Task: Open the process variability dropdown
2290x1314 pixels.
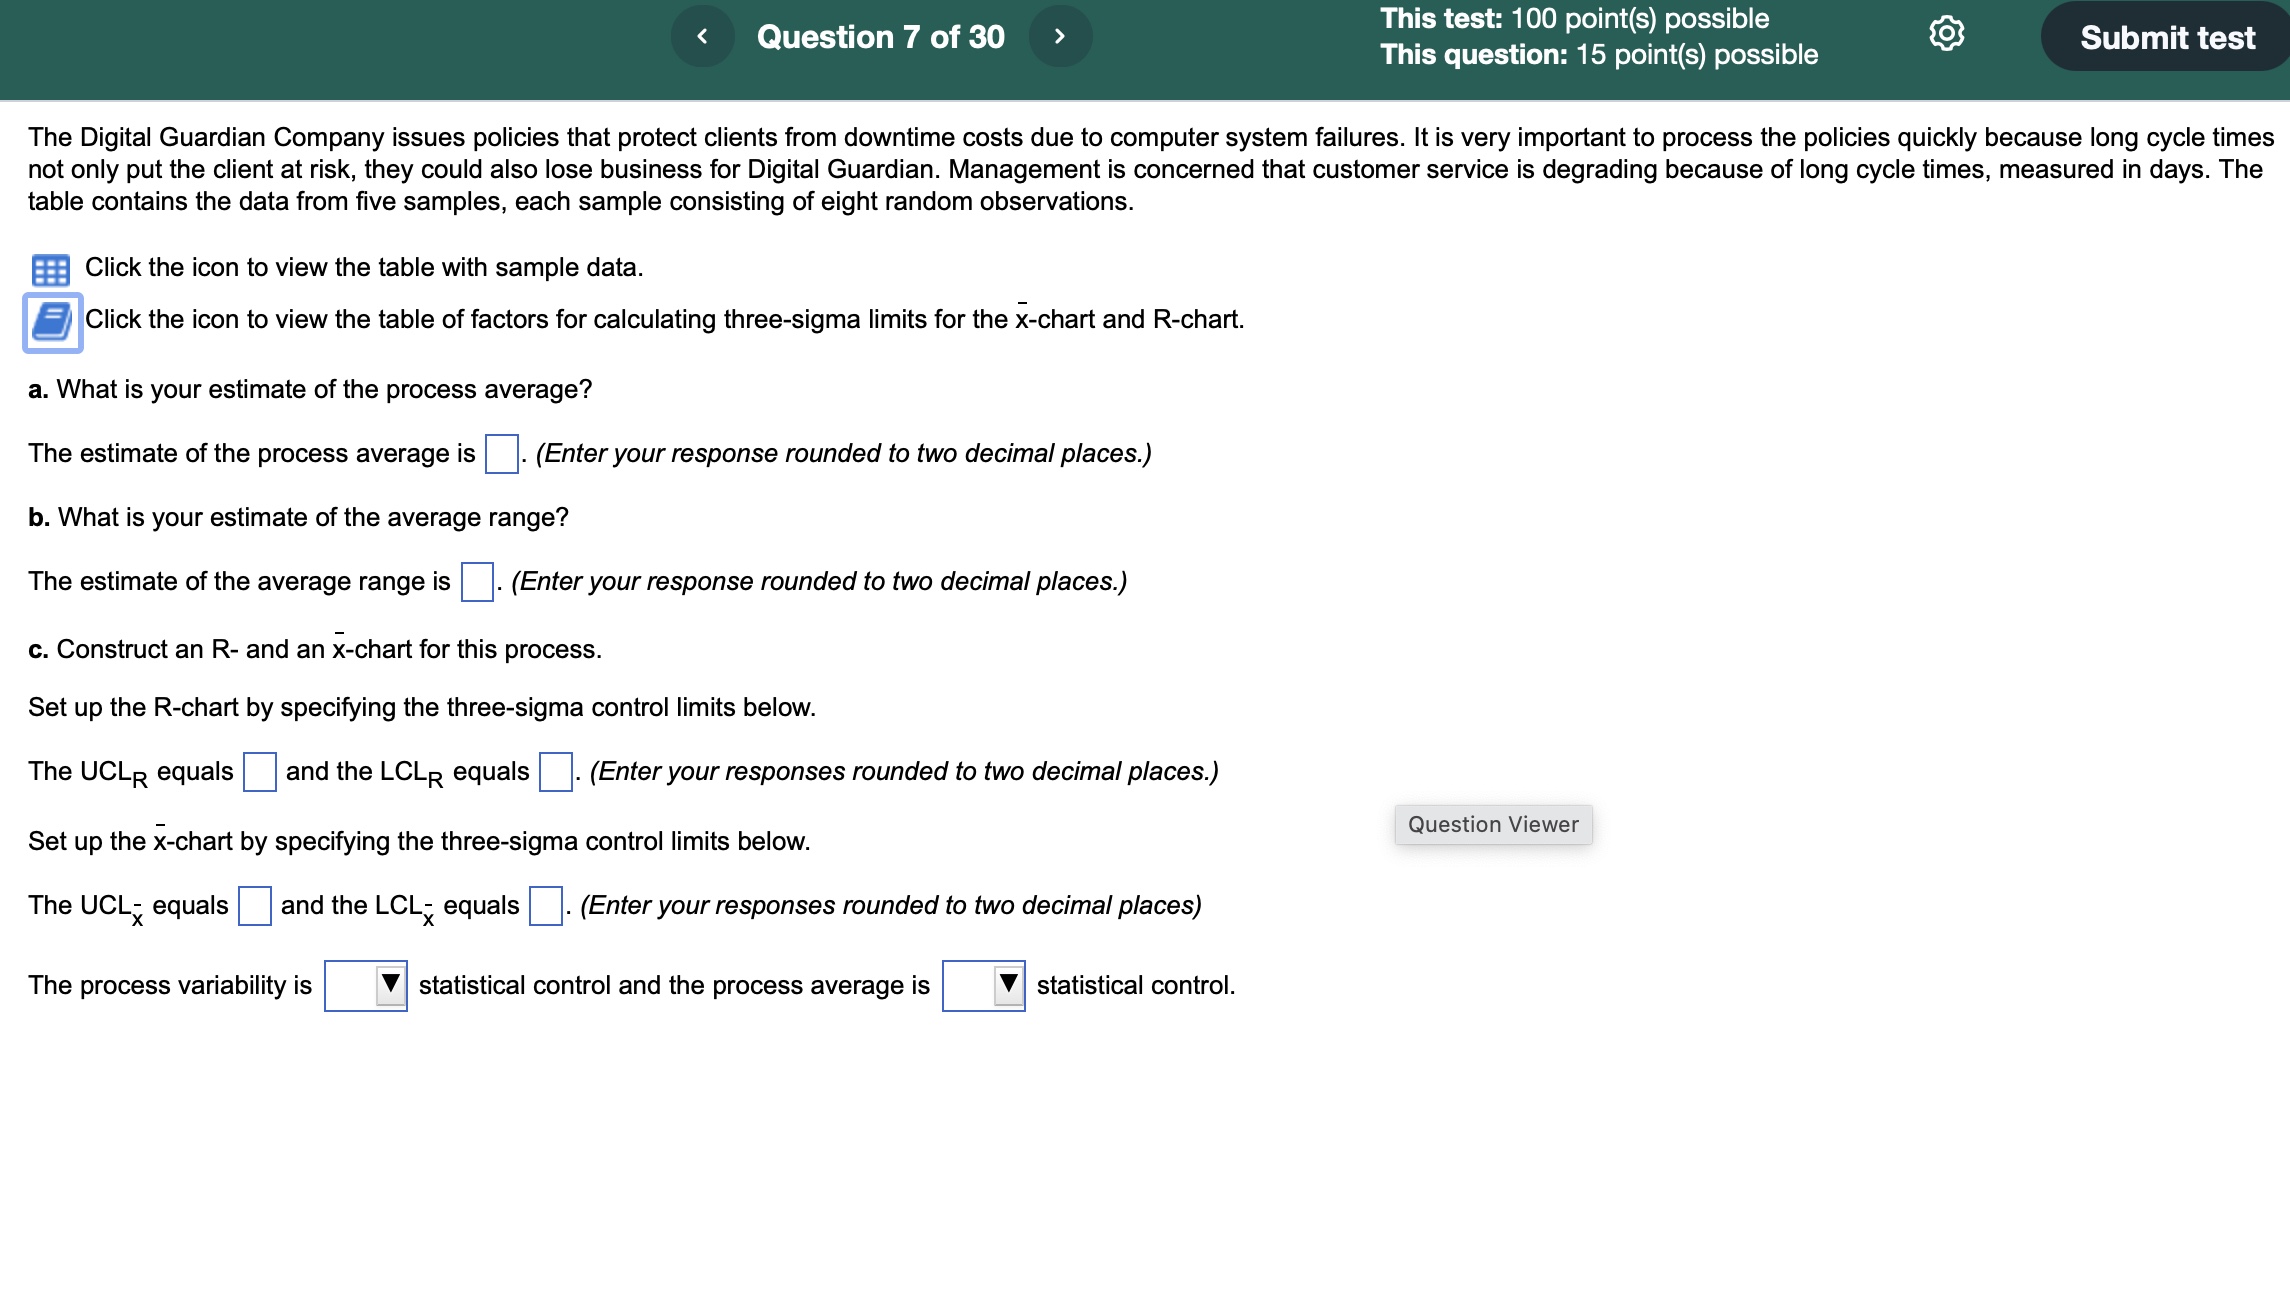Action: coord(365,985)
